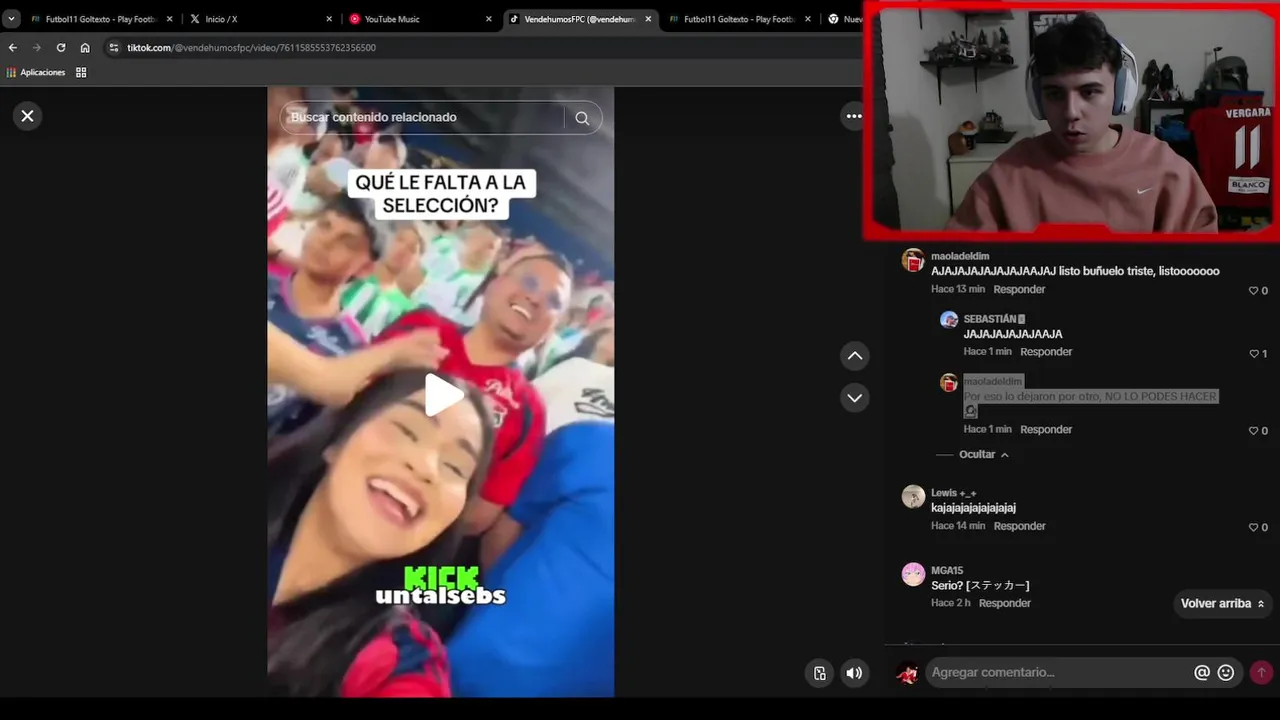This screenshot has height=720, width=1280.
Task: Close the 'Inicio / X' tab
Action: coord(329,19)
